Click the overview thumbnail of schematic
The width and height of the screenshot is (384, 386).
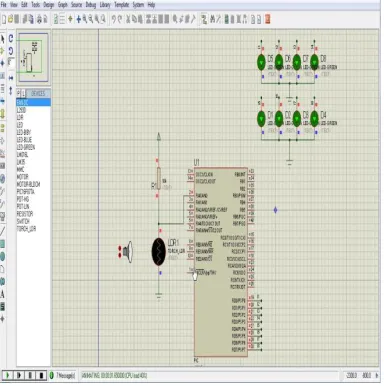[x=33, y=57]
